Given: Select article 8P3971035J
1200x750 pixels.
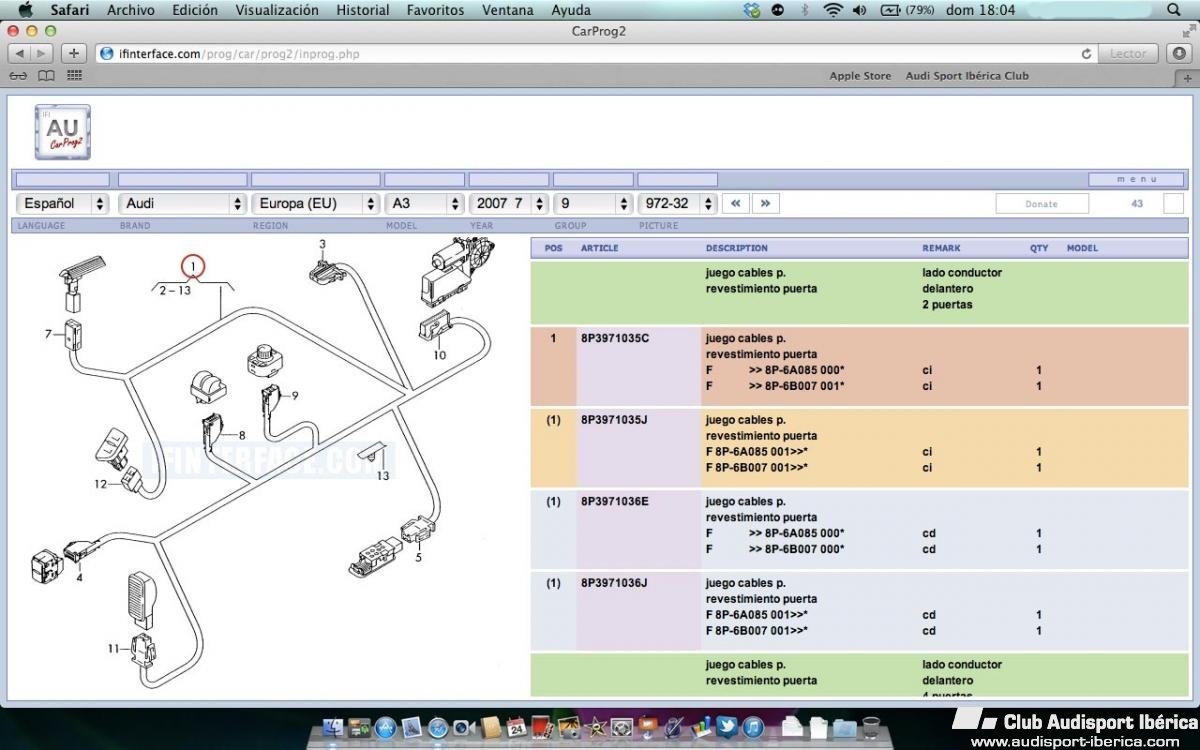Looking at the screenshot, I should [614, 420].
